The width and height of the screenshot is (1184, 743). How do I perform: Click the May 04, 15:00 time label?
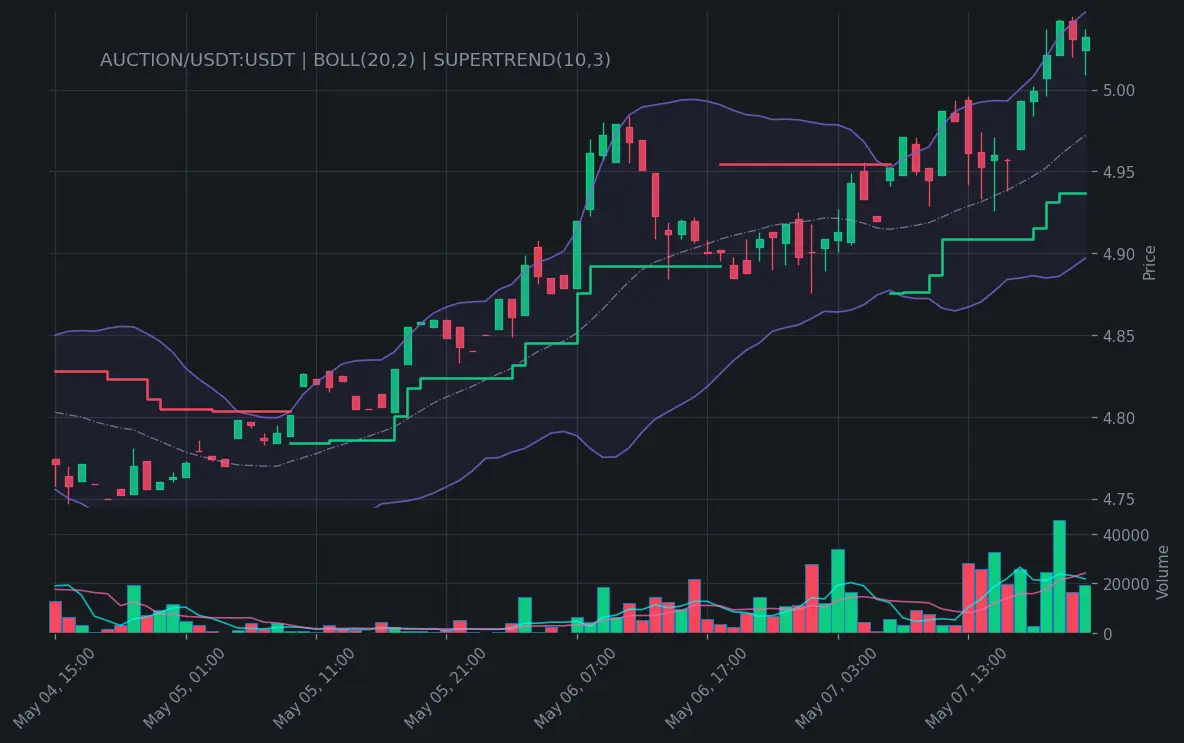(54, 687)
